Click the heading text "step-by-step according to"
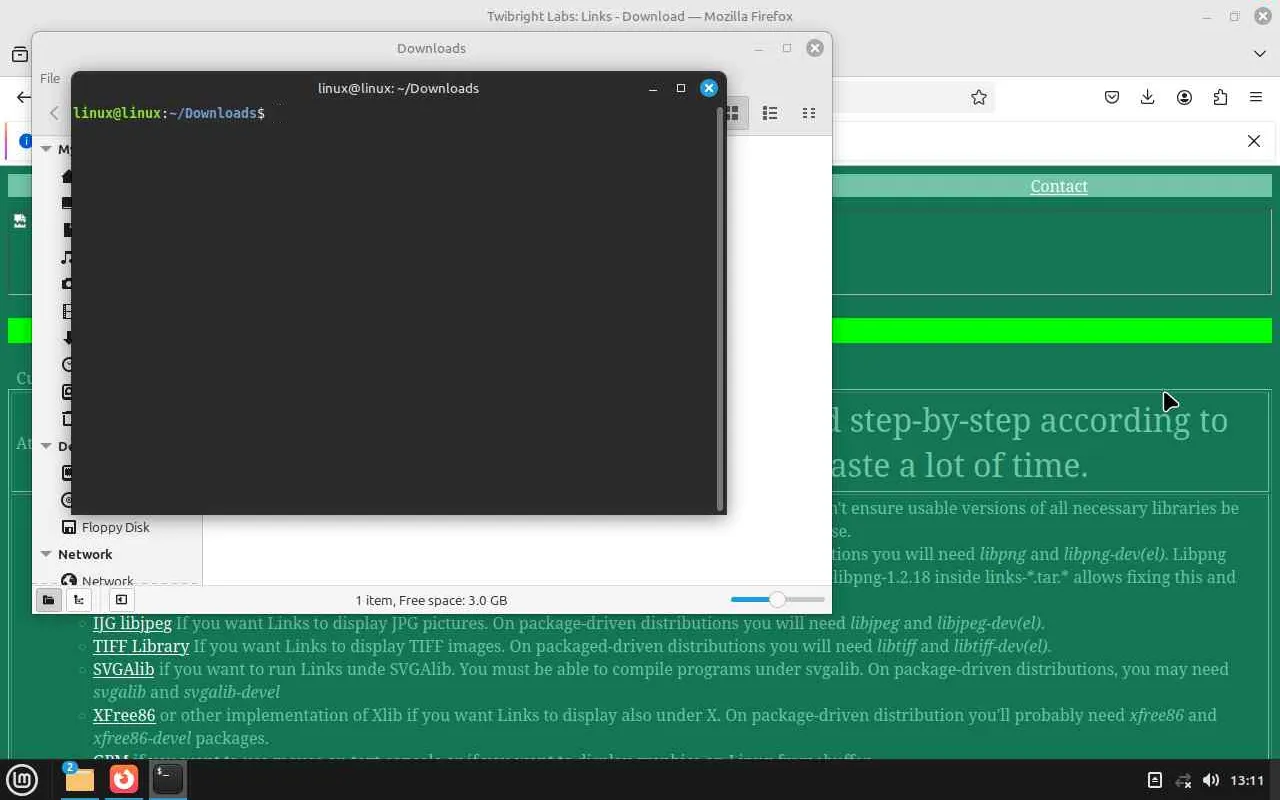The image size is (1280, 800). click(1038, 420)
